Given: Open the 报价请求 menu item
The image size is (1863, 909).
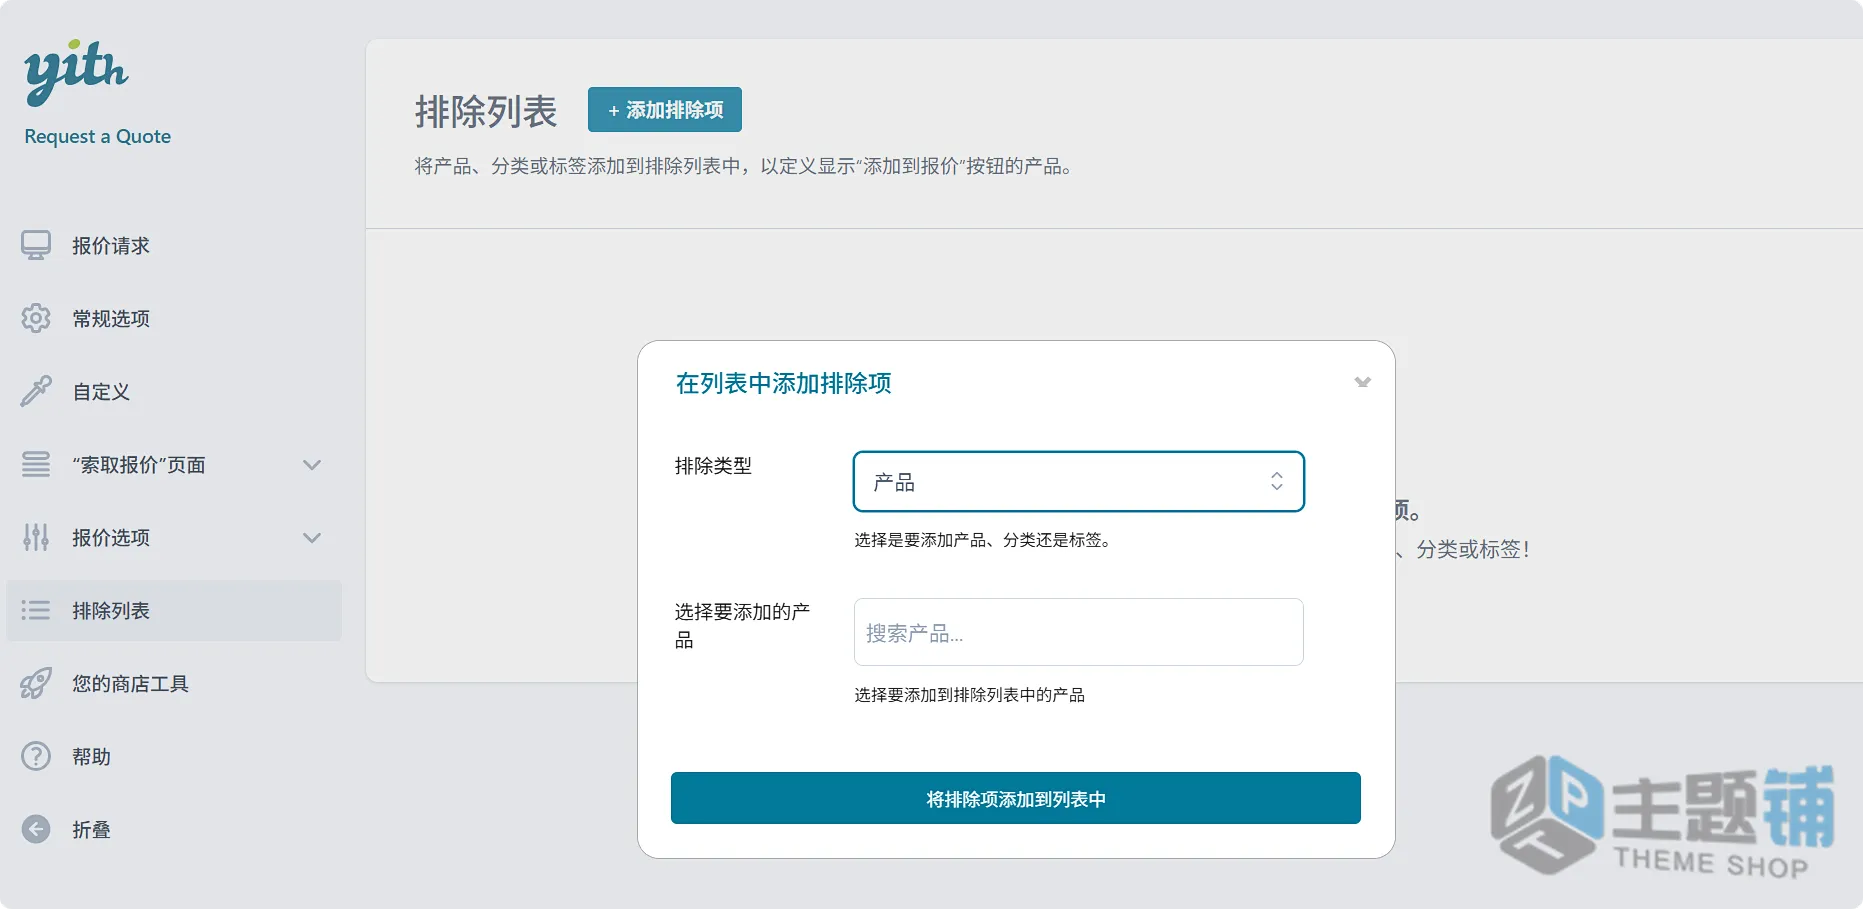Looking at the screenshot, I should pos(174,245).
